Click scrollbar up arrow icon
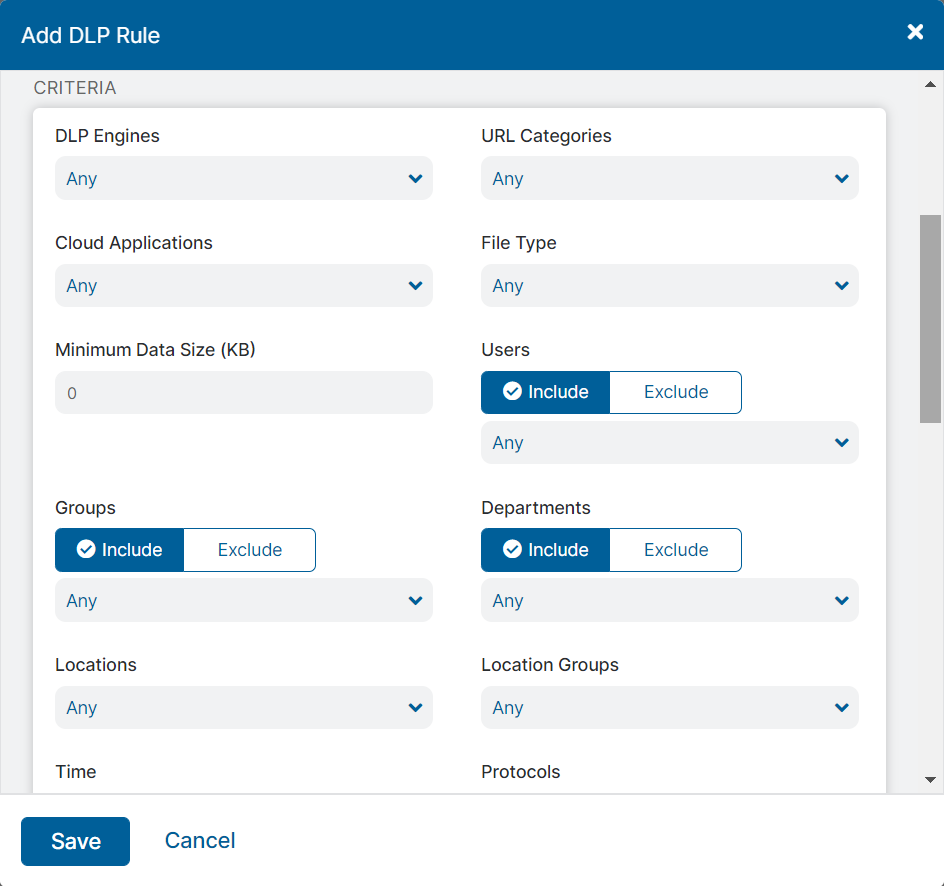This screenshot has width=944, height=886. pos(930,85)
